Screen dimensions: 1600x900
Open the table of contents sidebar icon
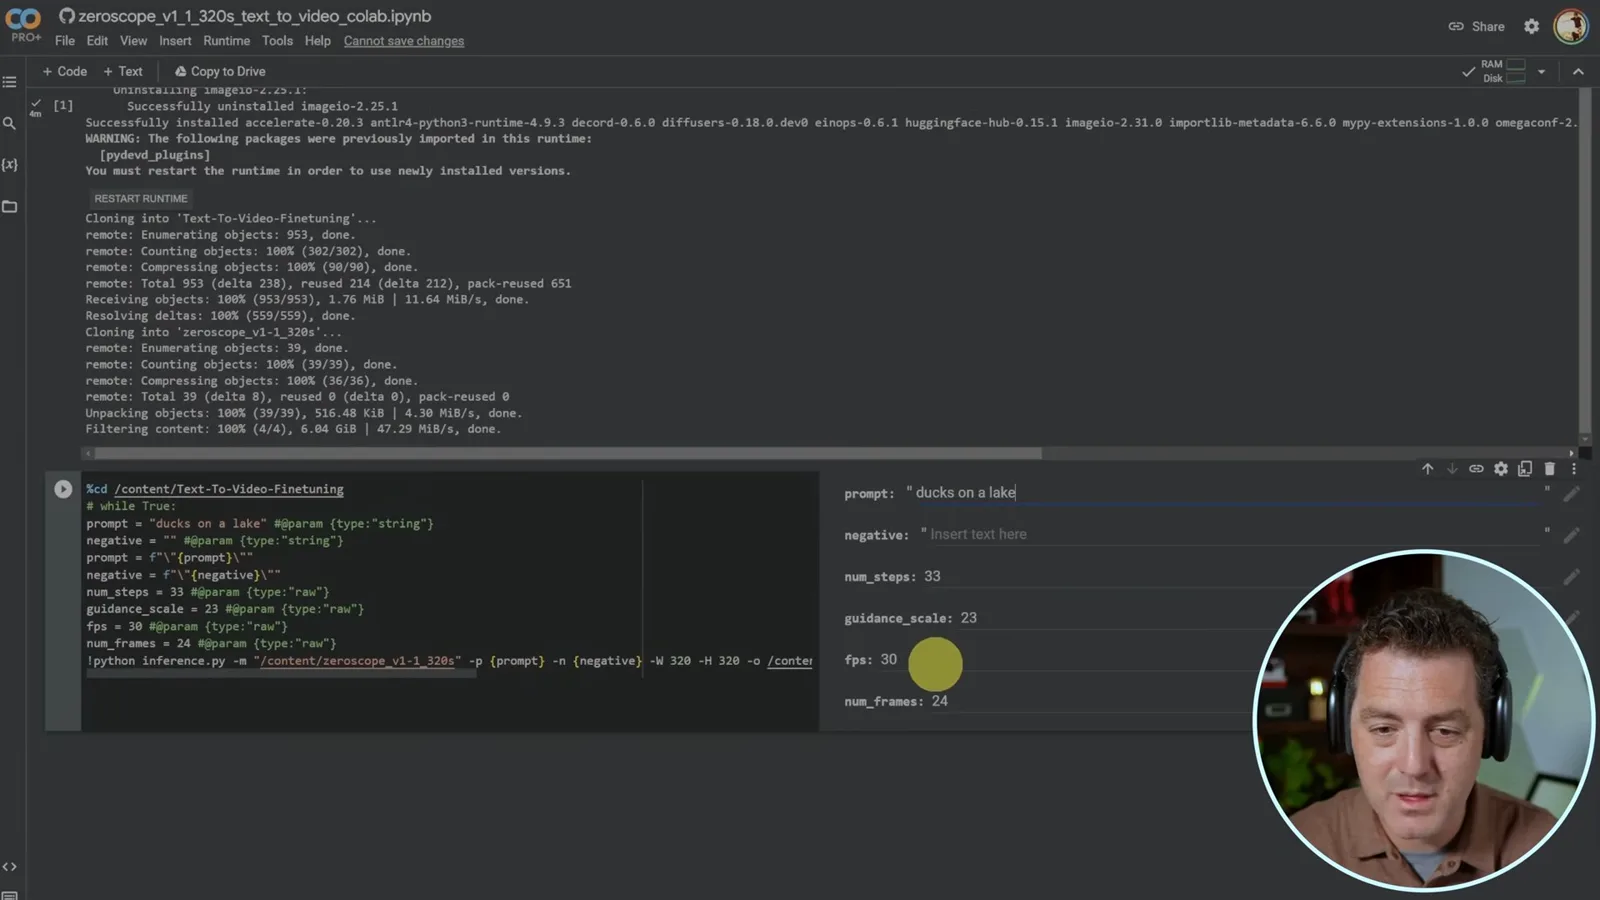click(x=10, y=82)
